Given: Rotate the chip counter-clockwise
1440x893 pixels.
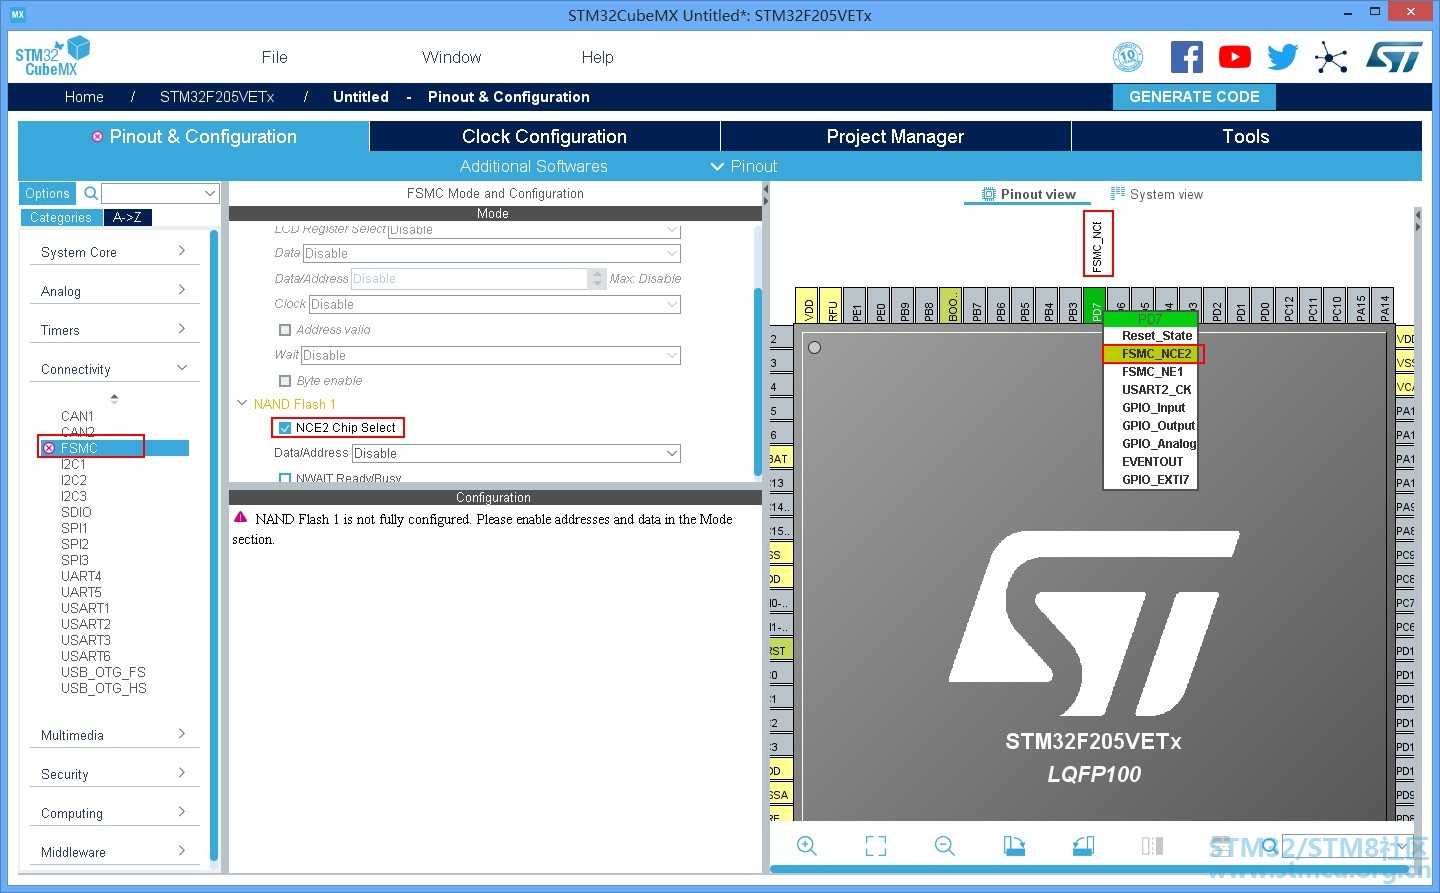Looking at the screenshot, I should tap(1083, 846).
